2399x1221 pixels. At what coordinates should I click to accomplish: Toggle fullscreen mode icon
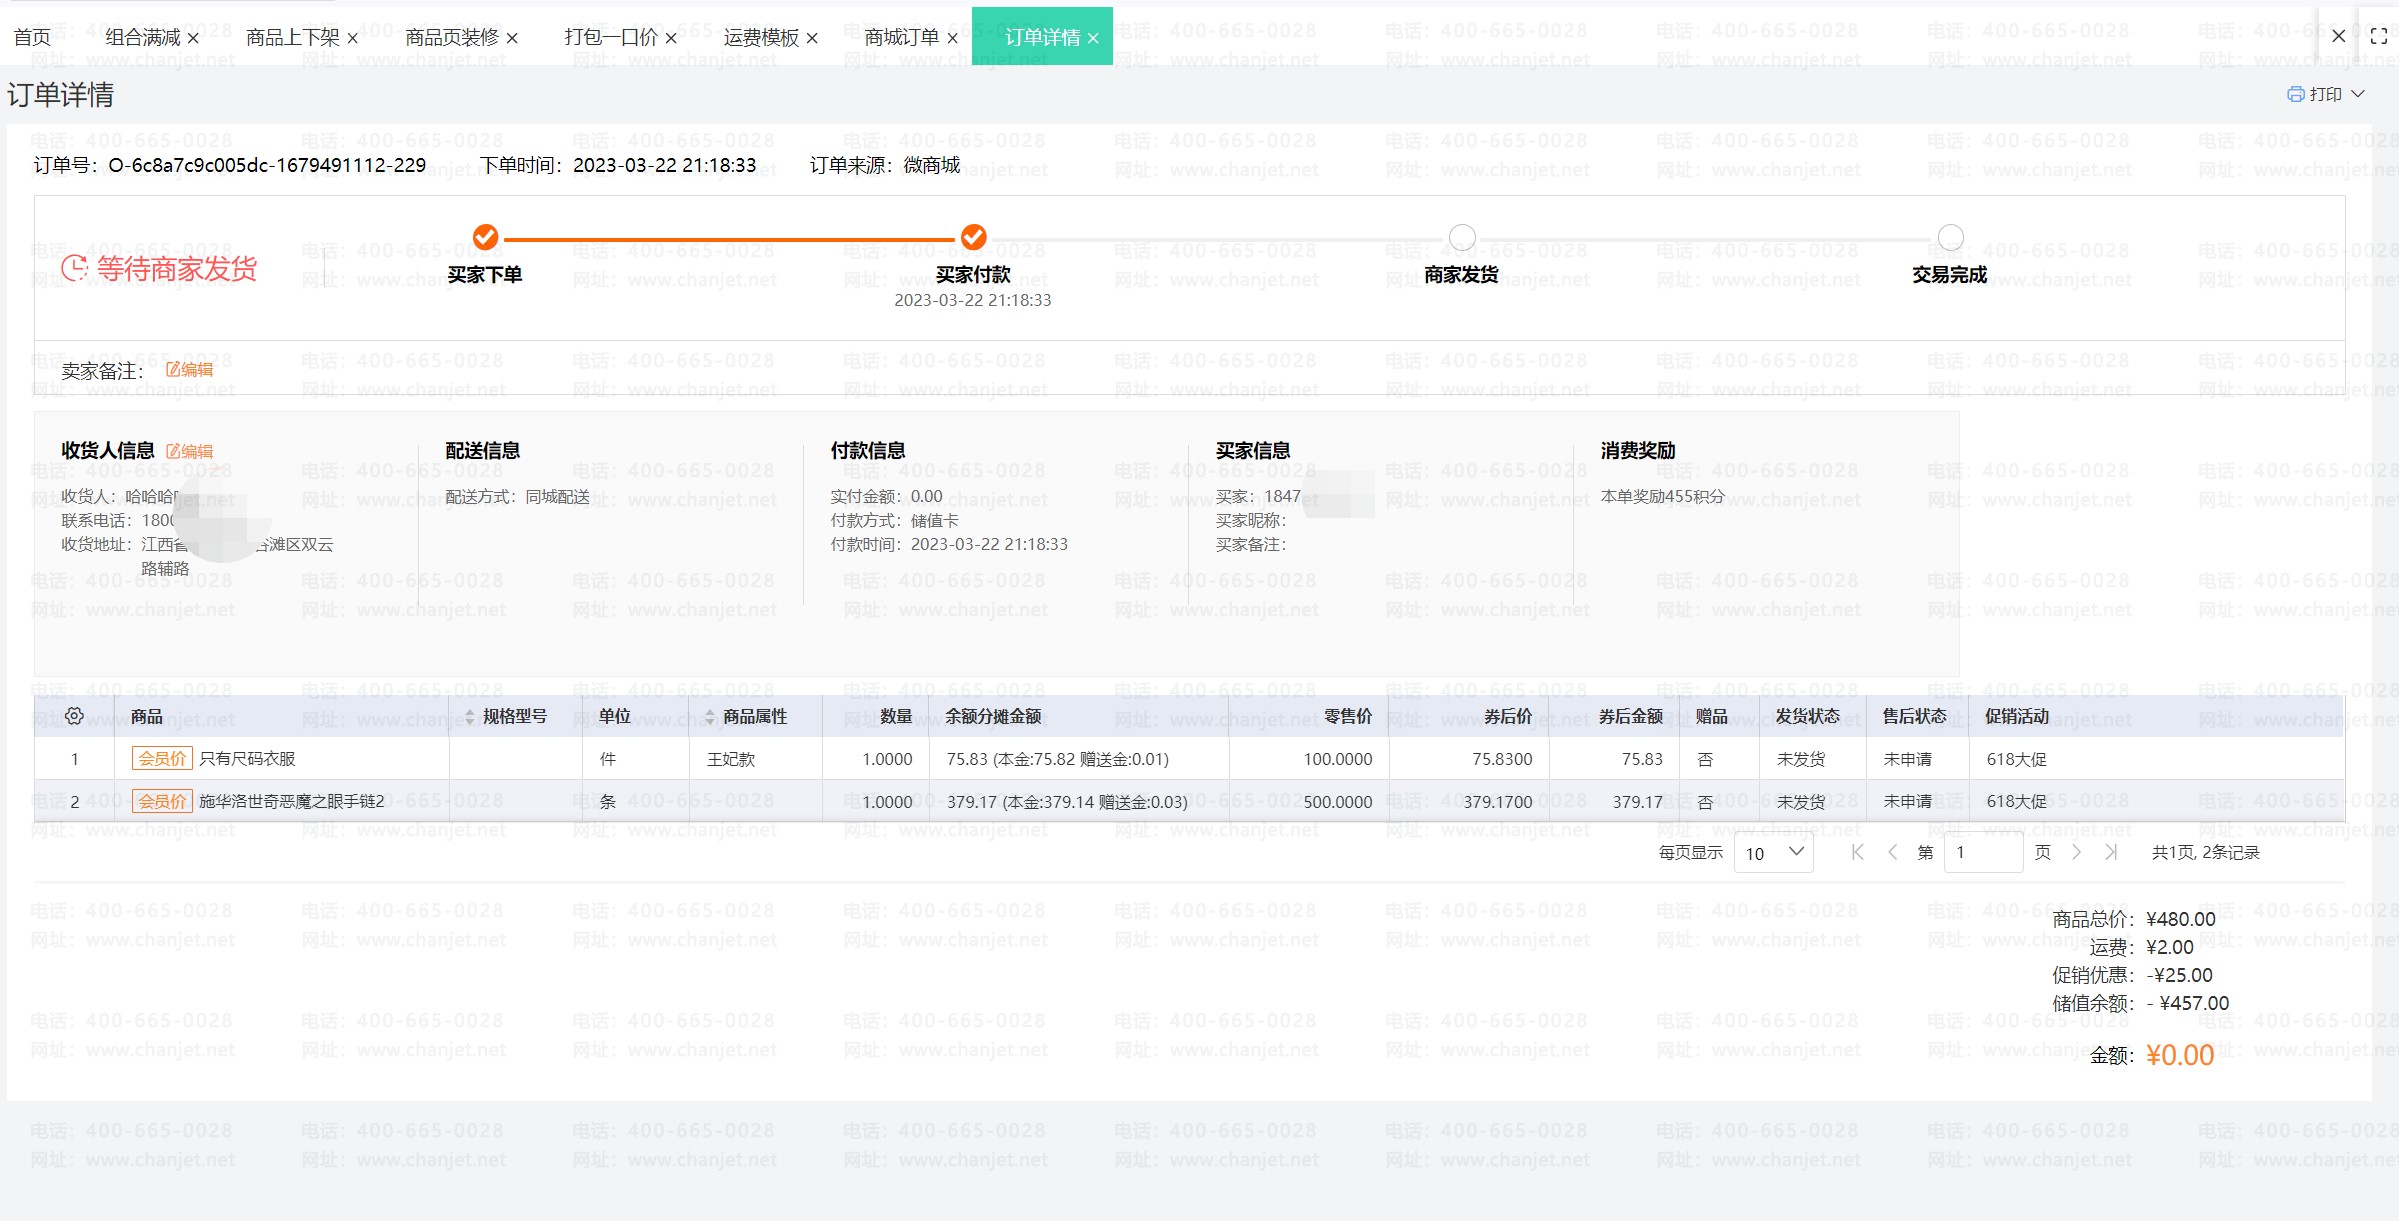click(2379, 36)
